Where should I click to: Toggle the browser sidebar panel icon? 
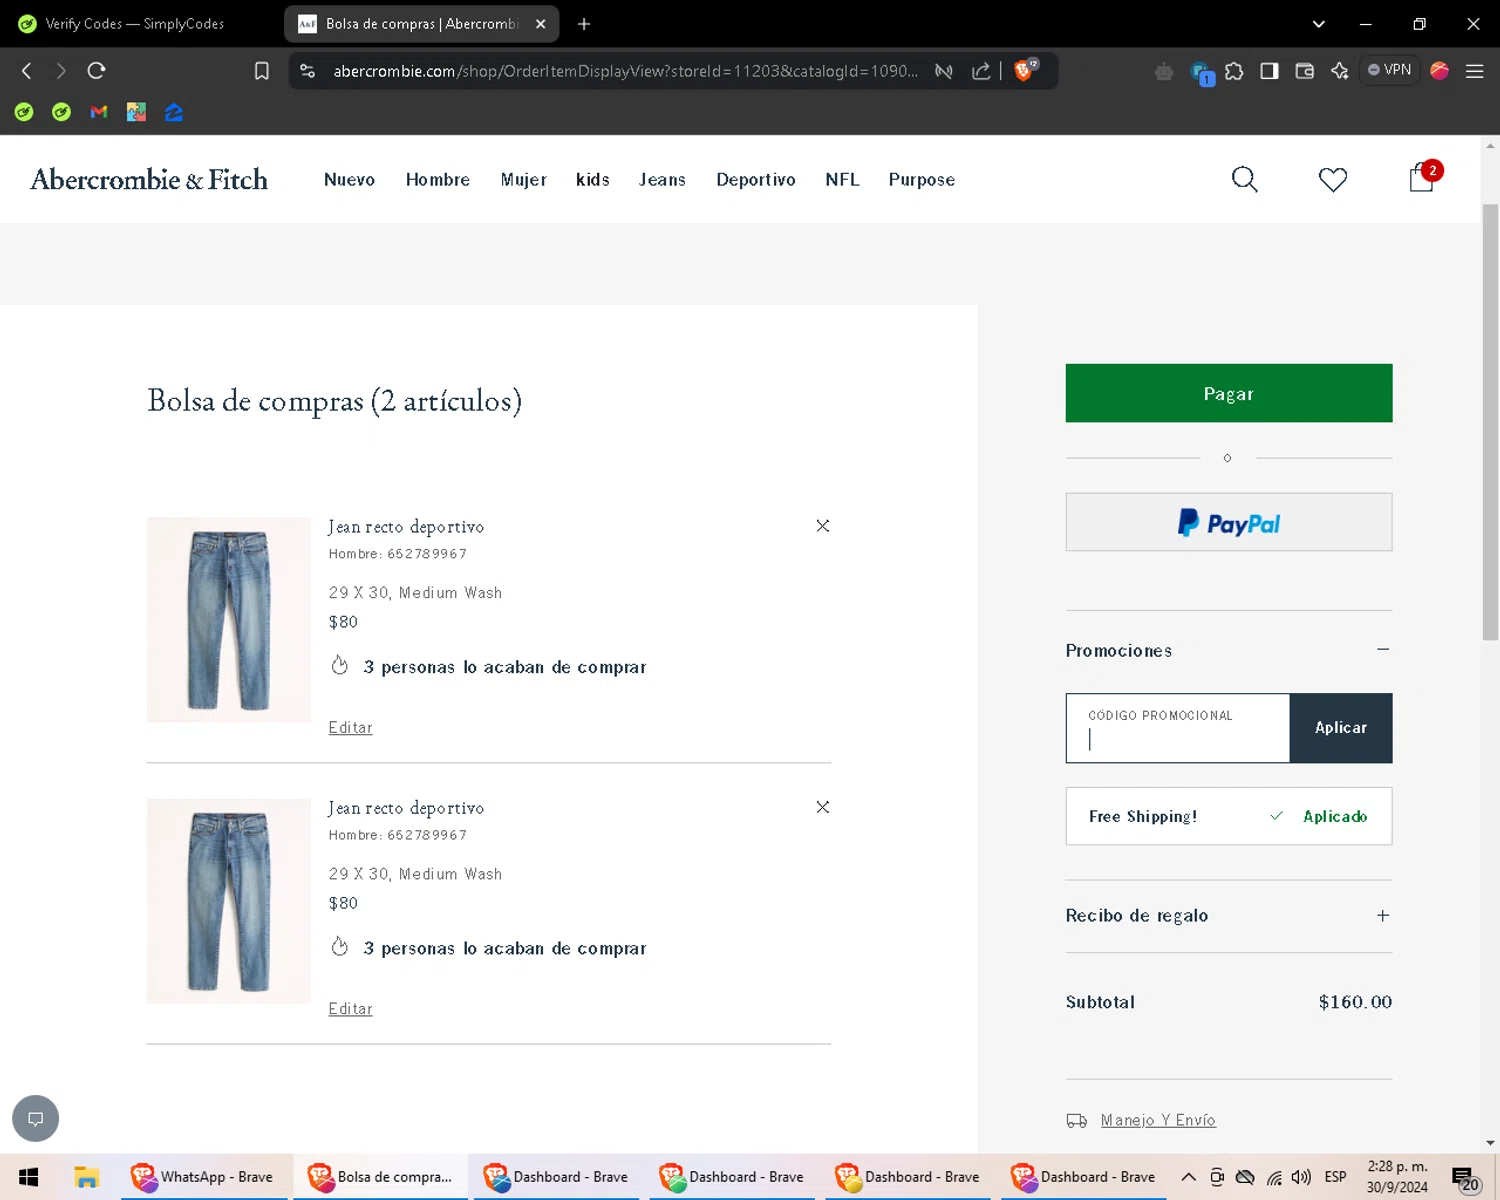click(1269, 71)
